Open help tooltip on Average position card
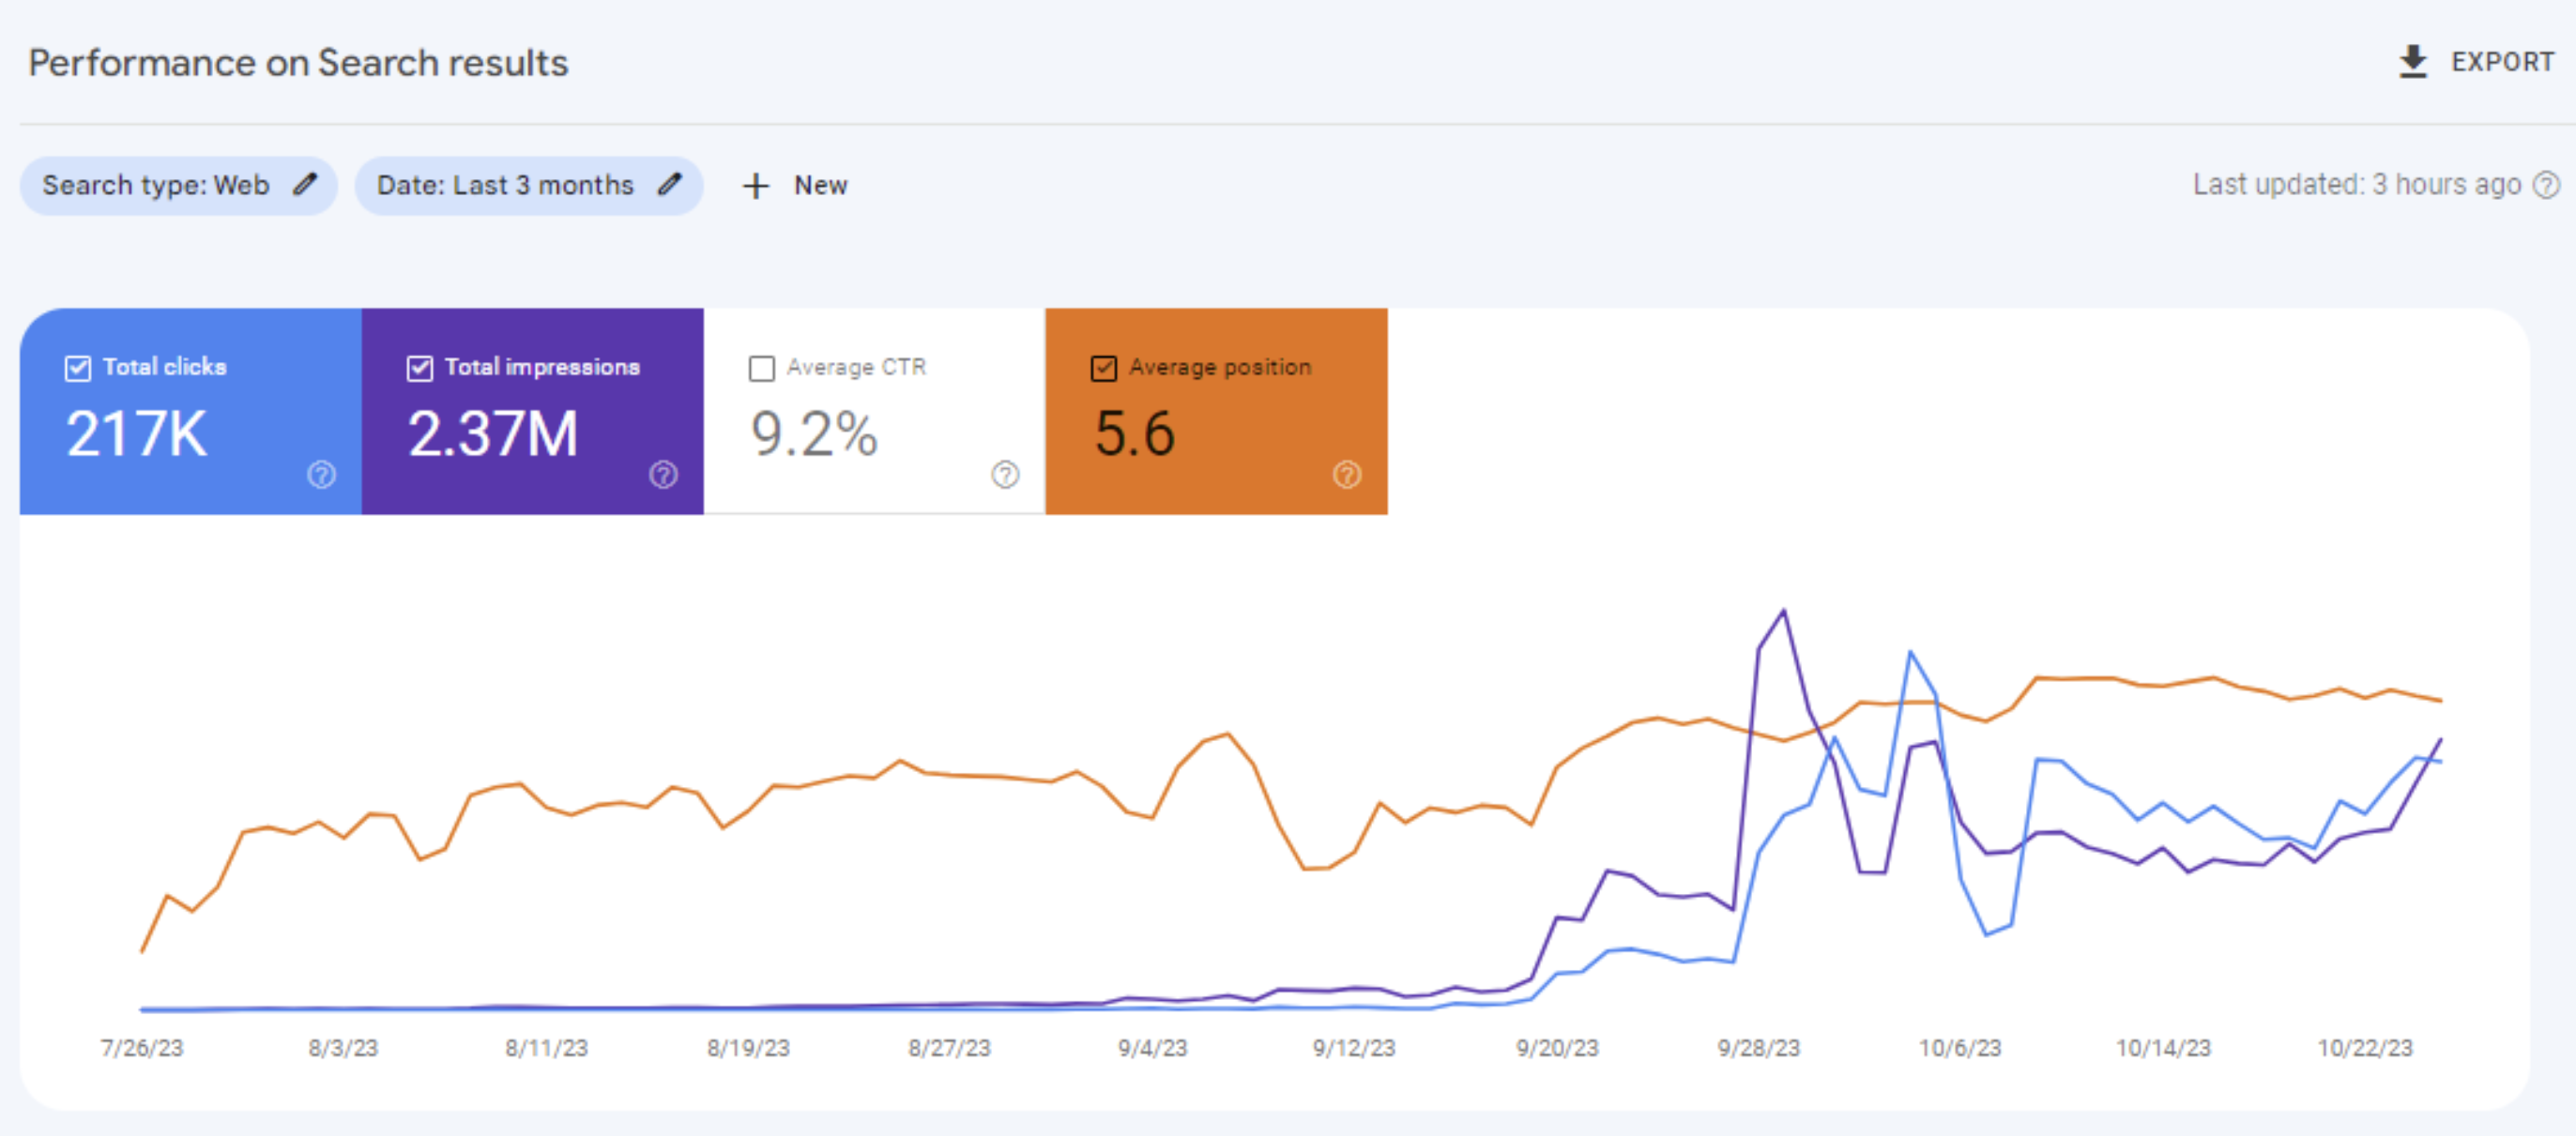The image size is (2576, 1136). (1347, 475)
